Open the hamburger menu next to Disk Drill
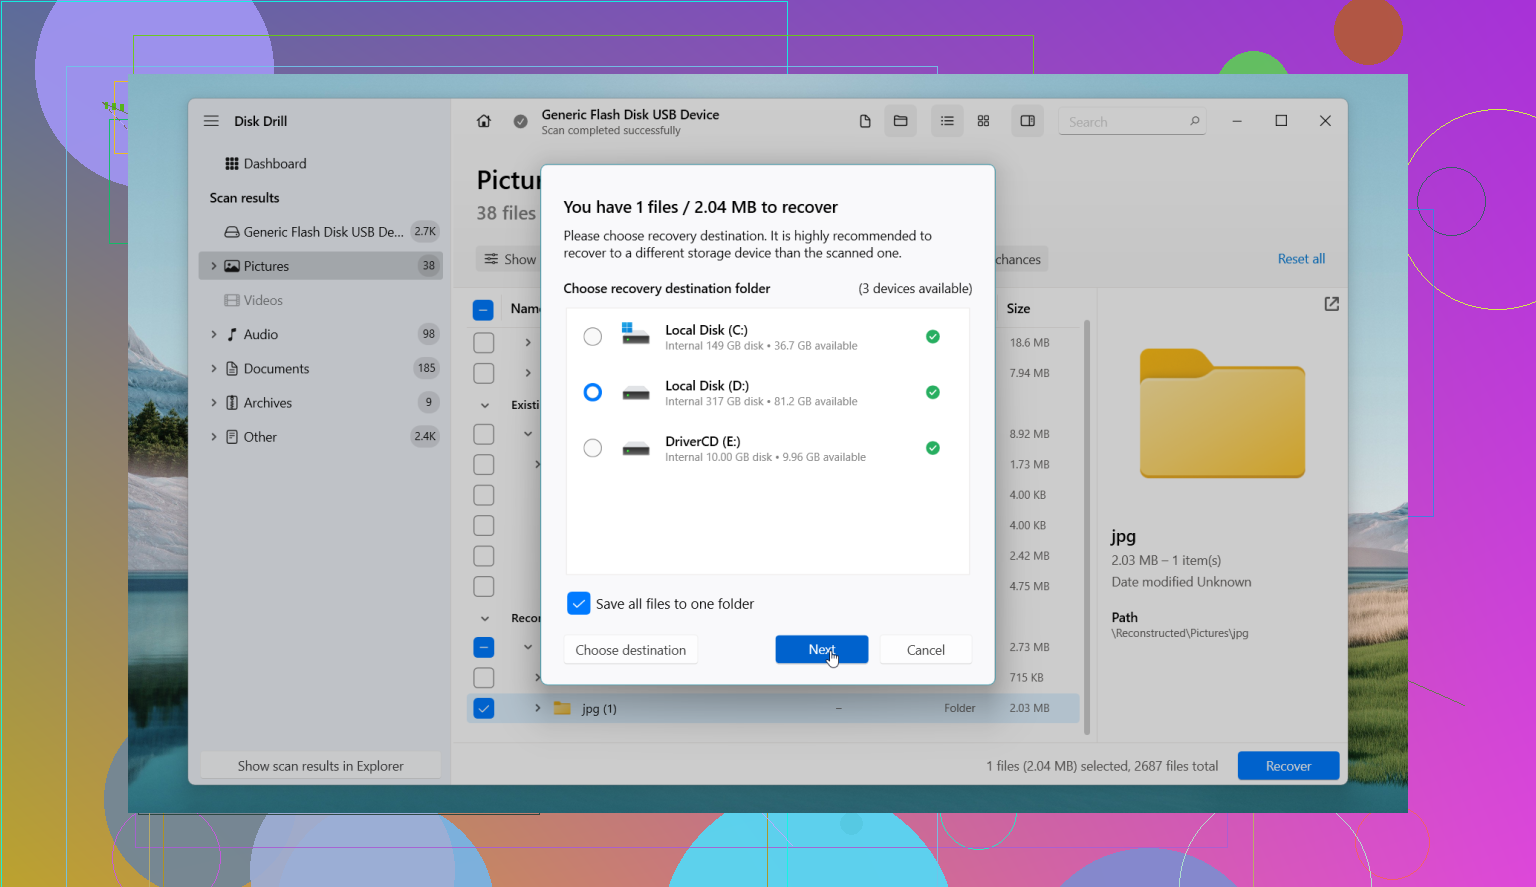 click(211, 121)
